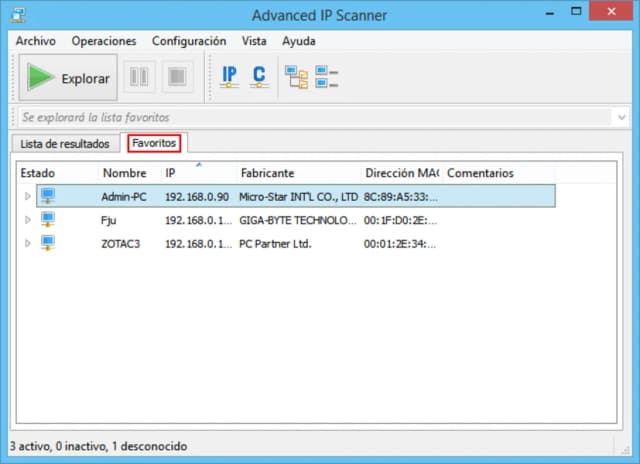Click the expand all tree icon
The height and width of the screenshot is (464, 640).
296,77
